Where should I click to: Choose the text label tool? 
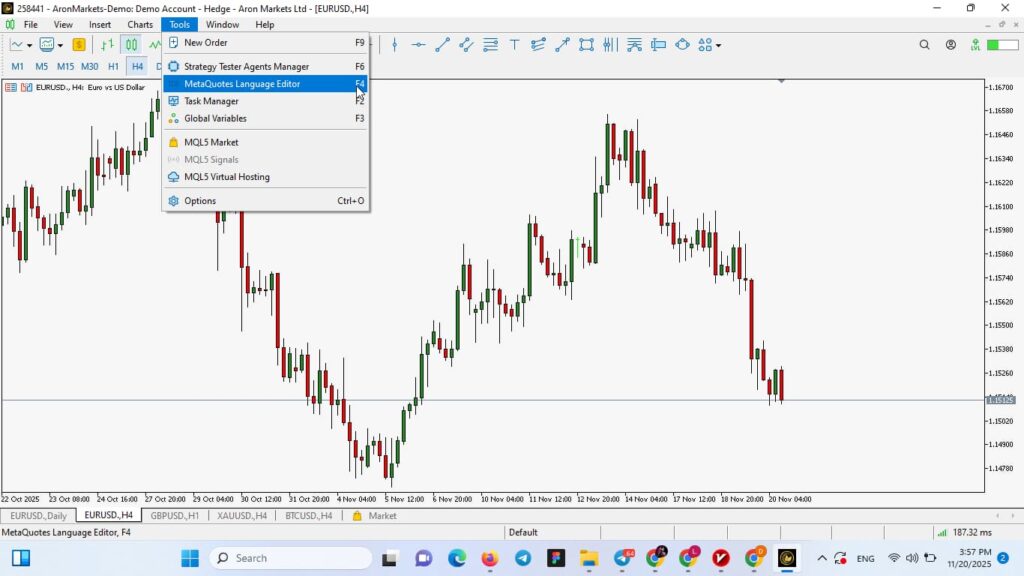pos(514,45)
